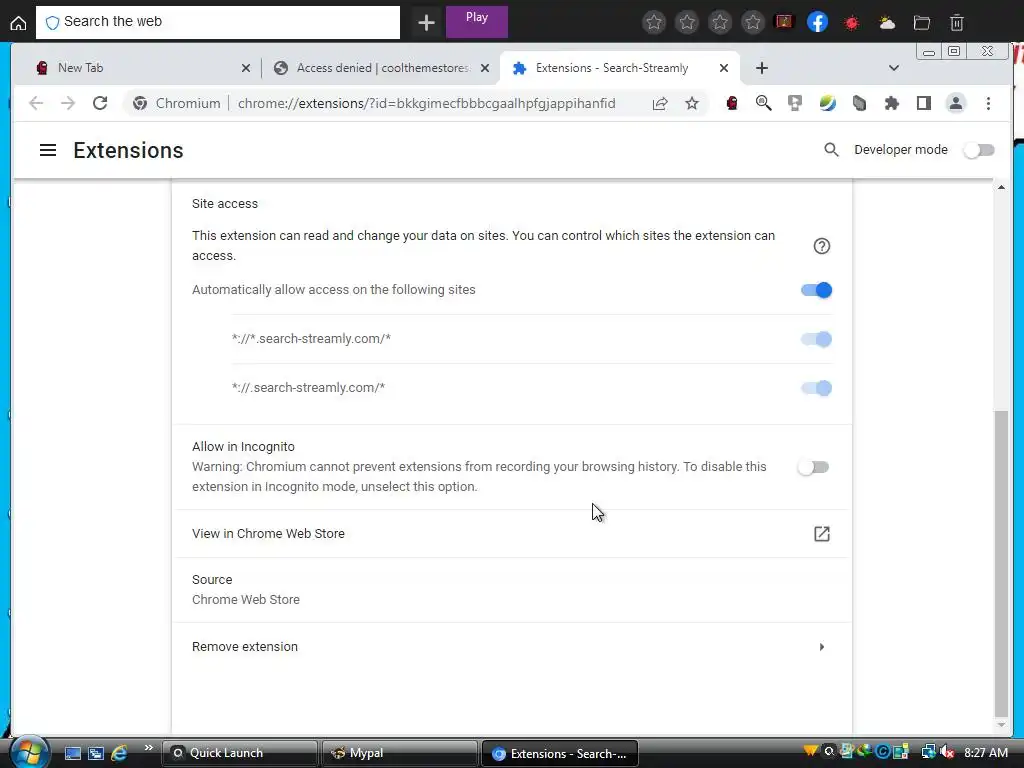Expand the Remove extension arrow
This screenshot has height=768, width=1024.
point(822,647)
